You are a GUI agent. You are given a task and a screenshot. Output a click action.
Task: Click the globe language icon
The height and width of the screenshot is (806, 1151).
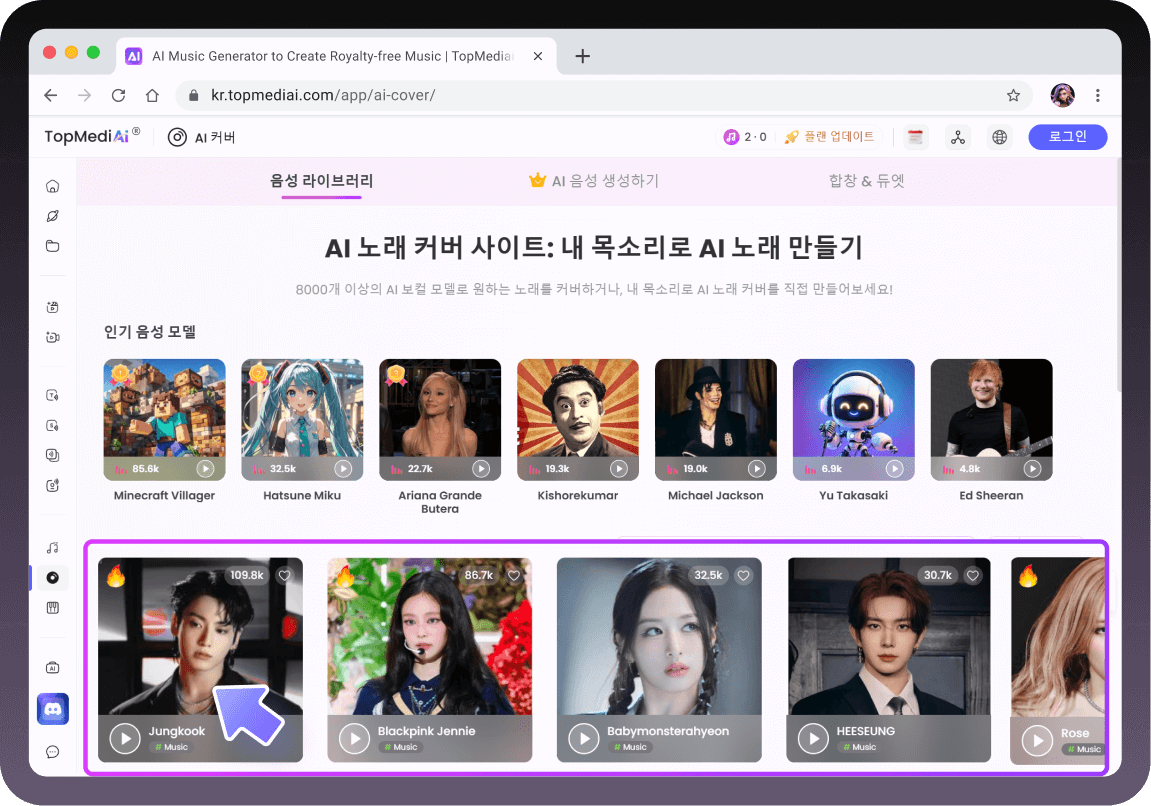[x=998, y=137]
